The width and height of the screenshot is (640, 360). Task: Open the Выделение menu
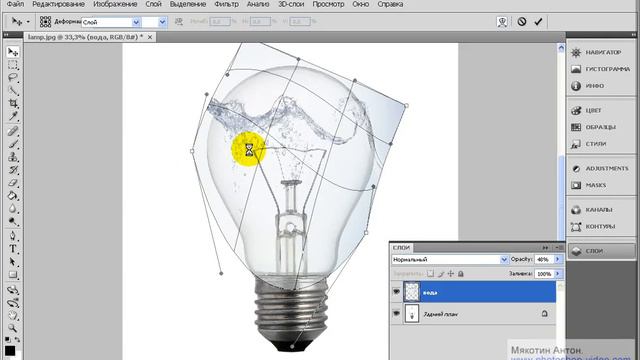188,4
